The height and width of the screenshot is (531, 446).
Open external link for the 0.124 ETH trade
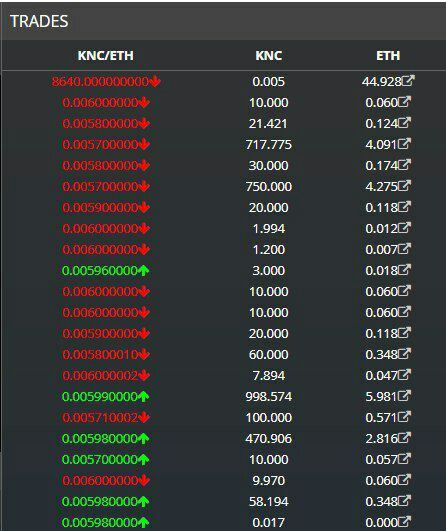[x=404, y=123]
